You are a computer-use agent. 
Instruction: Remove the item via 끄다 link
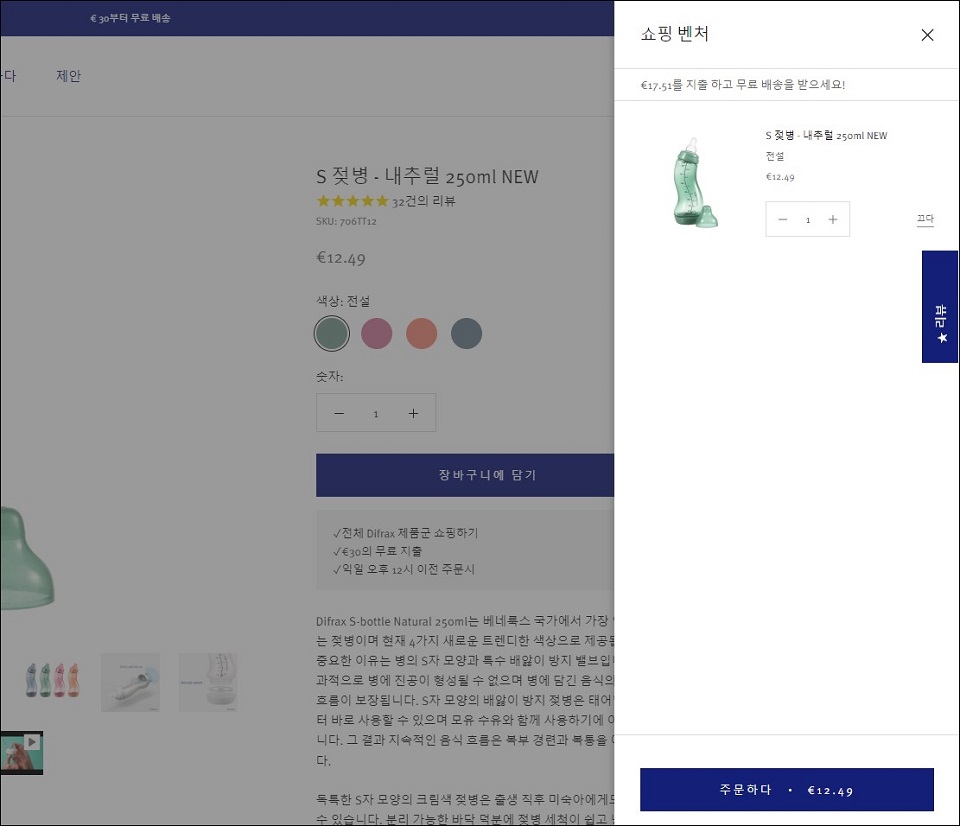click(x=924, y=219)
